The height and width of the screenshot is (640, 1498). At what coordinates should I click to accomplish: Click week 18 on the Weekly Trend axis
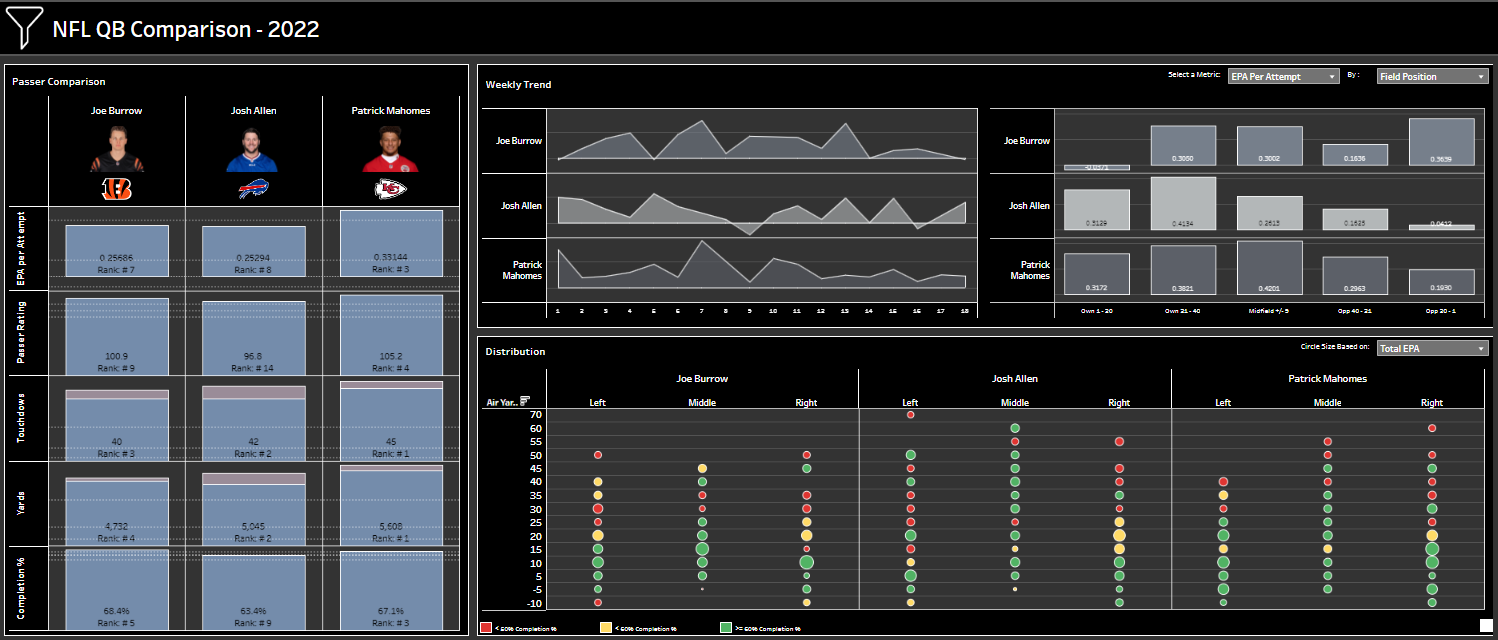[965, 312]
